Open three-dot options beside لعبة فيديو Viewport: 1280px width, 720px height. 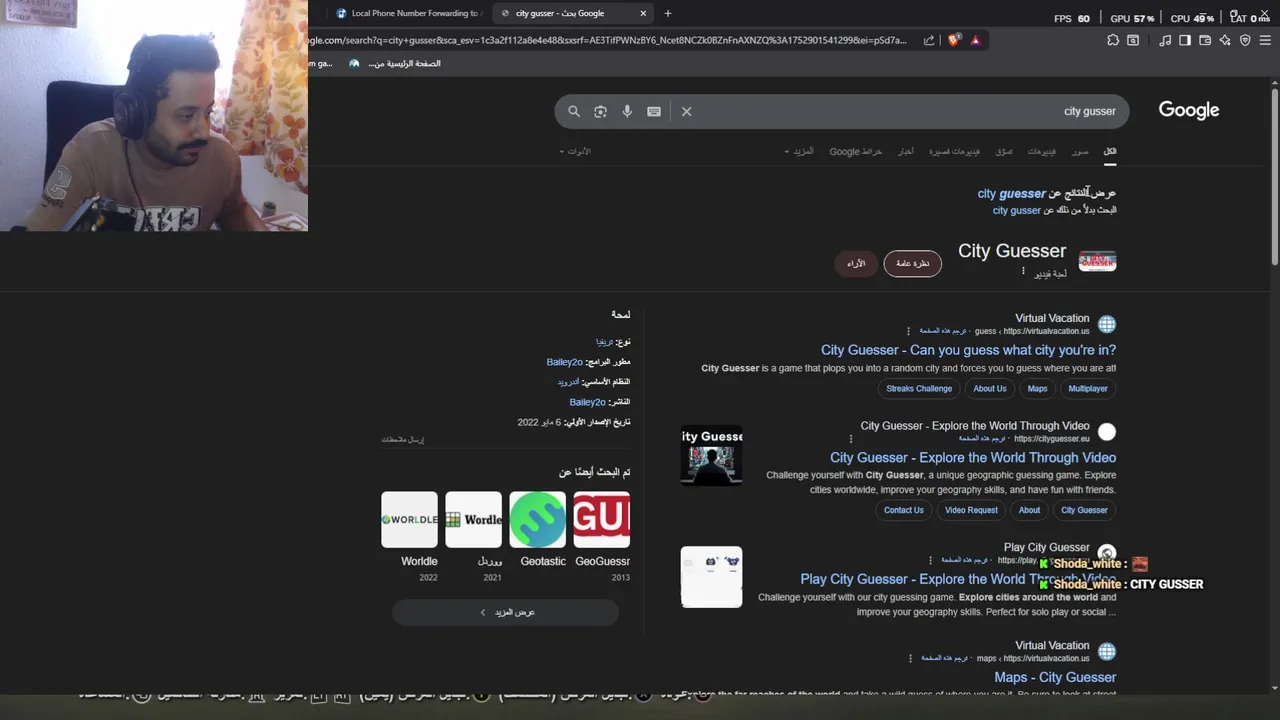pyautogui.click(x=1023, y=272)
